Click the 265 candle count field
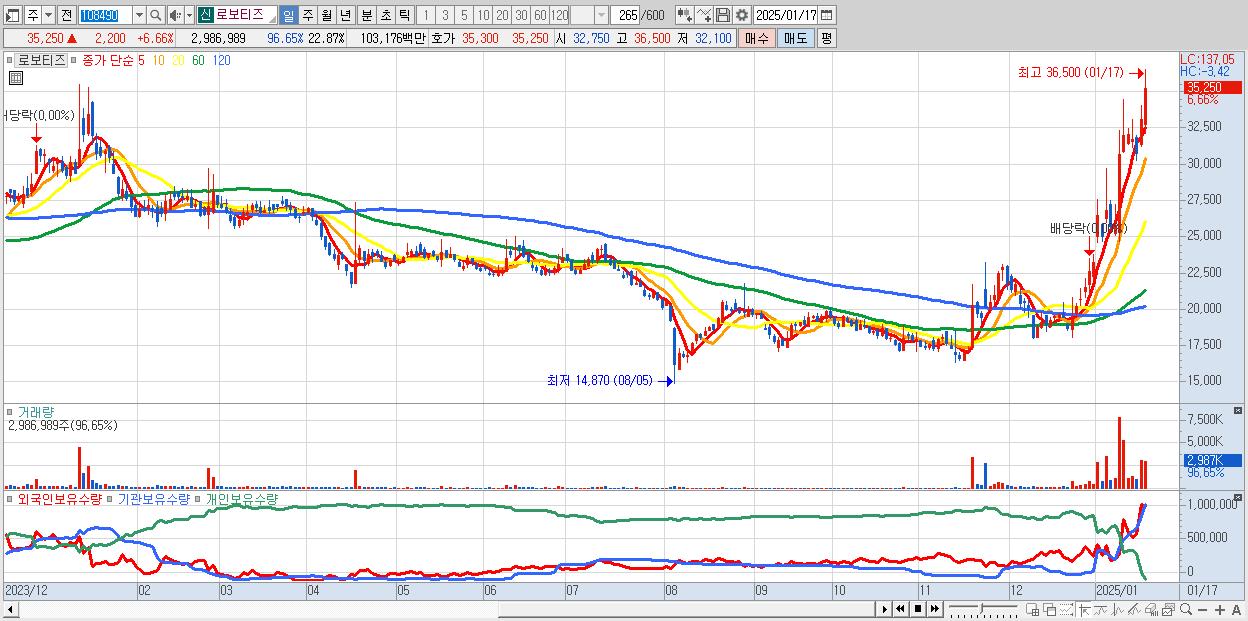This screenshot has width=1248, height=621. [x=625, y=15]
